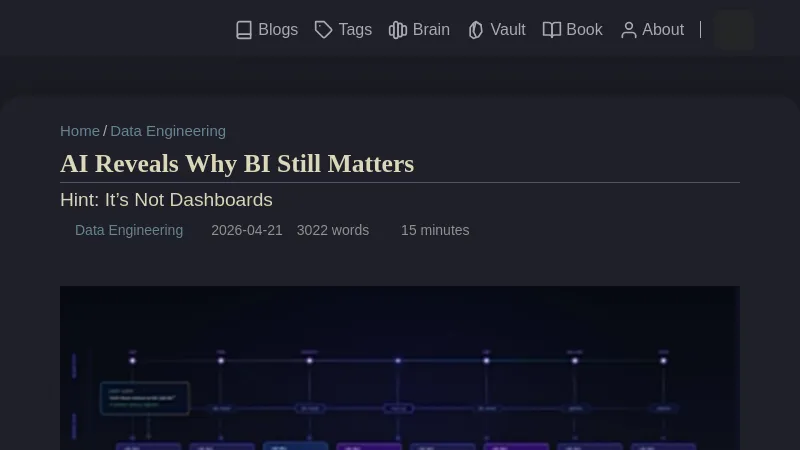Open the Blogs menu item
Image resolution: width=800 pixels, height=450 pixels.
(x=278, y=30)
